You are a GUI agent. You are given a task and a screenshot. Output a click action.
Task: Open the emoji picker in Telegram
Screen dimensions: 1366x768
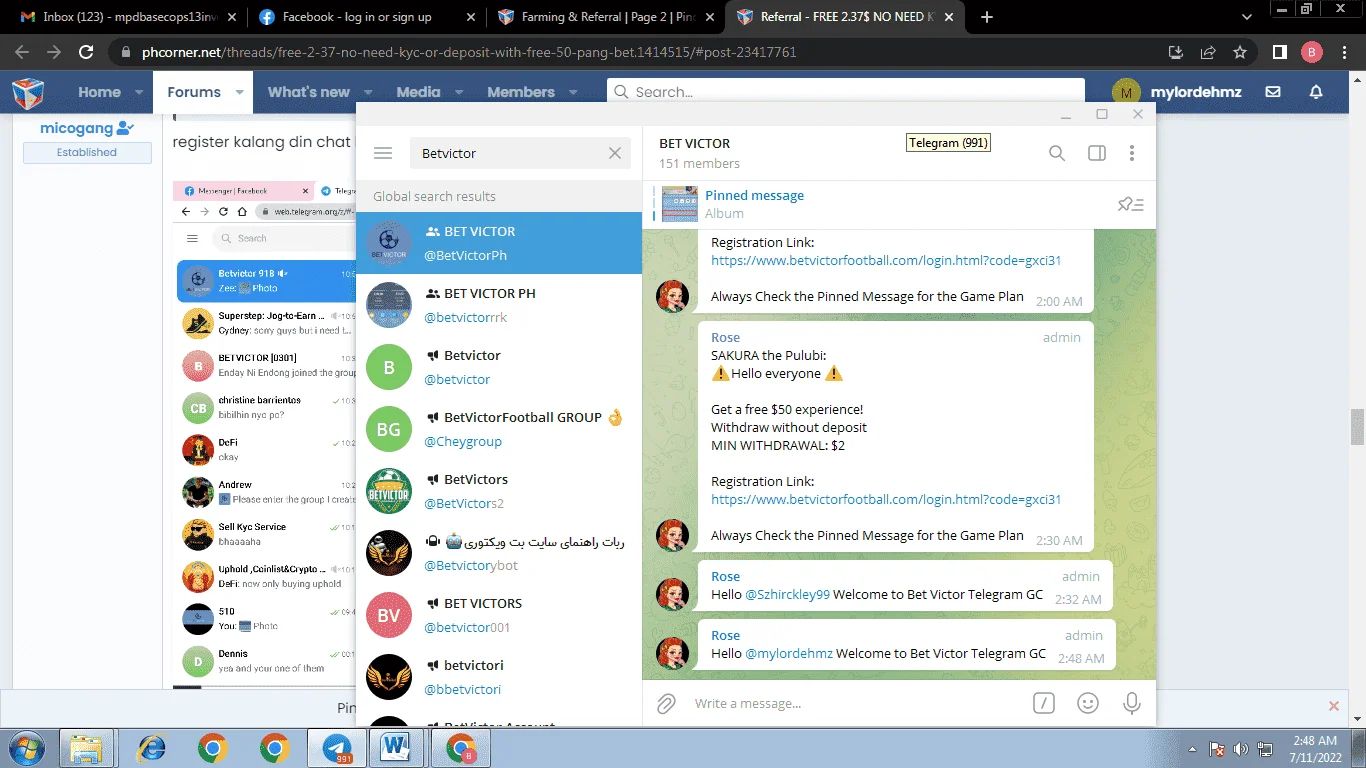coord(1088,703)
